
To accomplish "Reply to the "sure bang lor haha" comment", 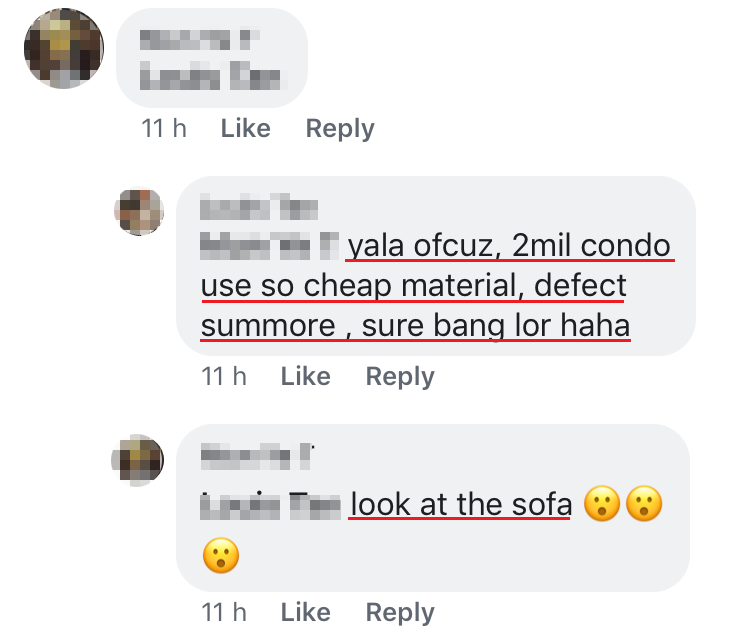I will [400, 376].
